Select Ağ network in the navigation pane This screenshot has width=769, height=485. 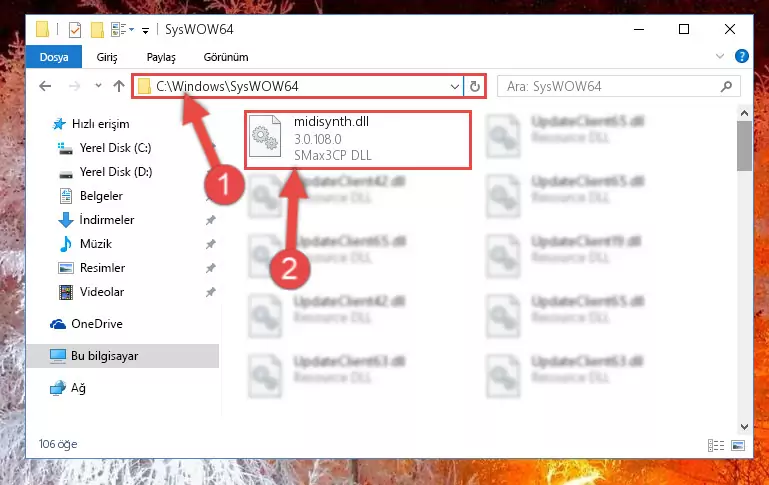point(78,388)
